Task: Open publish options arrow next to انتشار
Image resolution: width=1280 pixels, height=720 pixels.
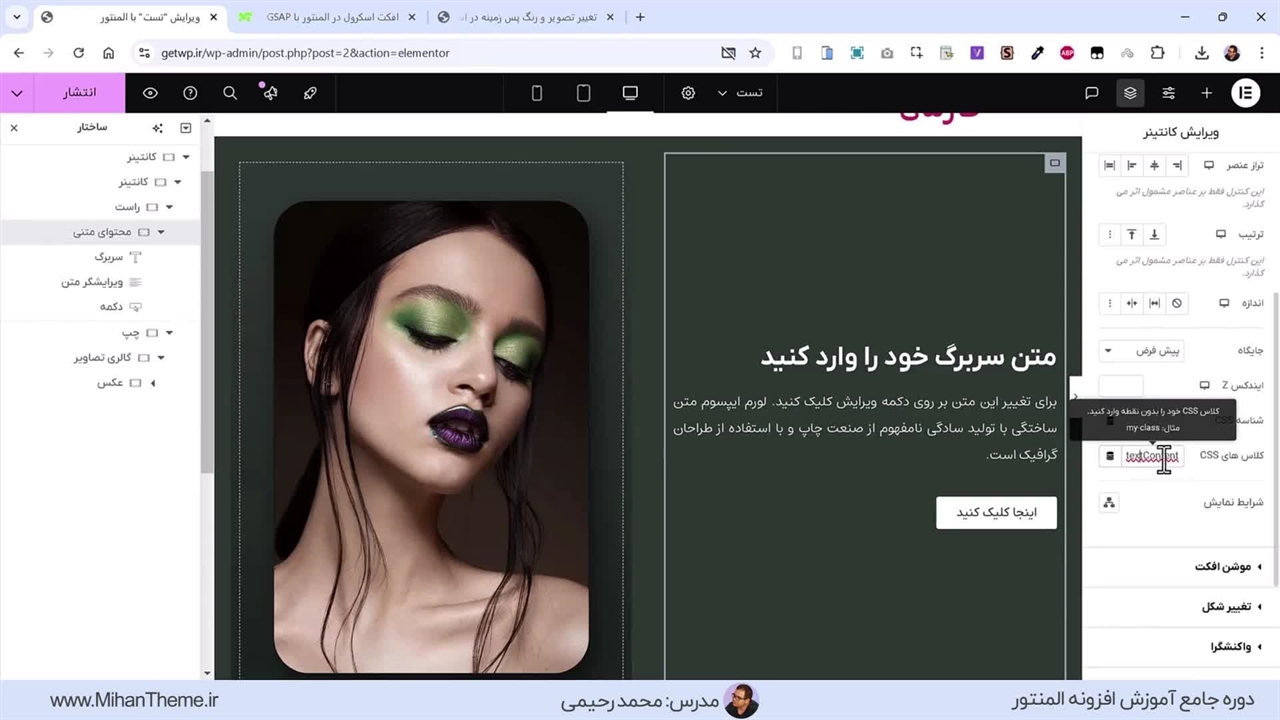Action: point(17,93)
